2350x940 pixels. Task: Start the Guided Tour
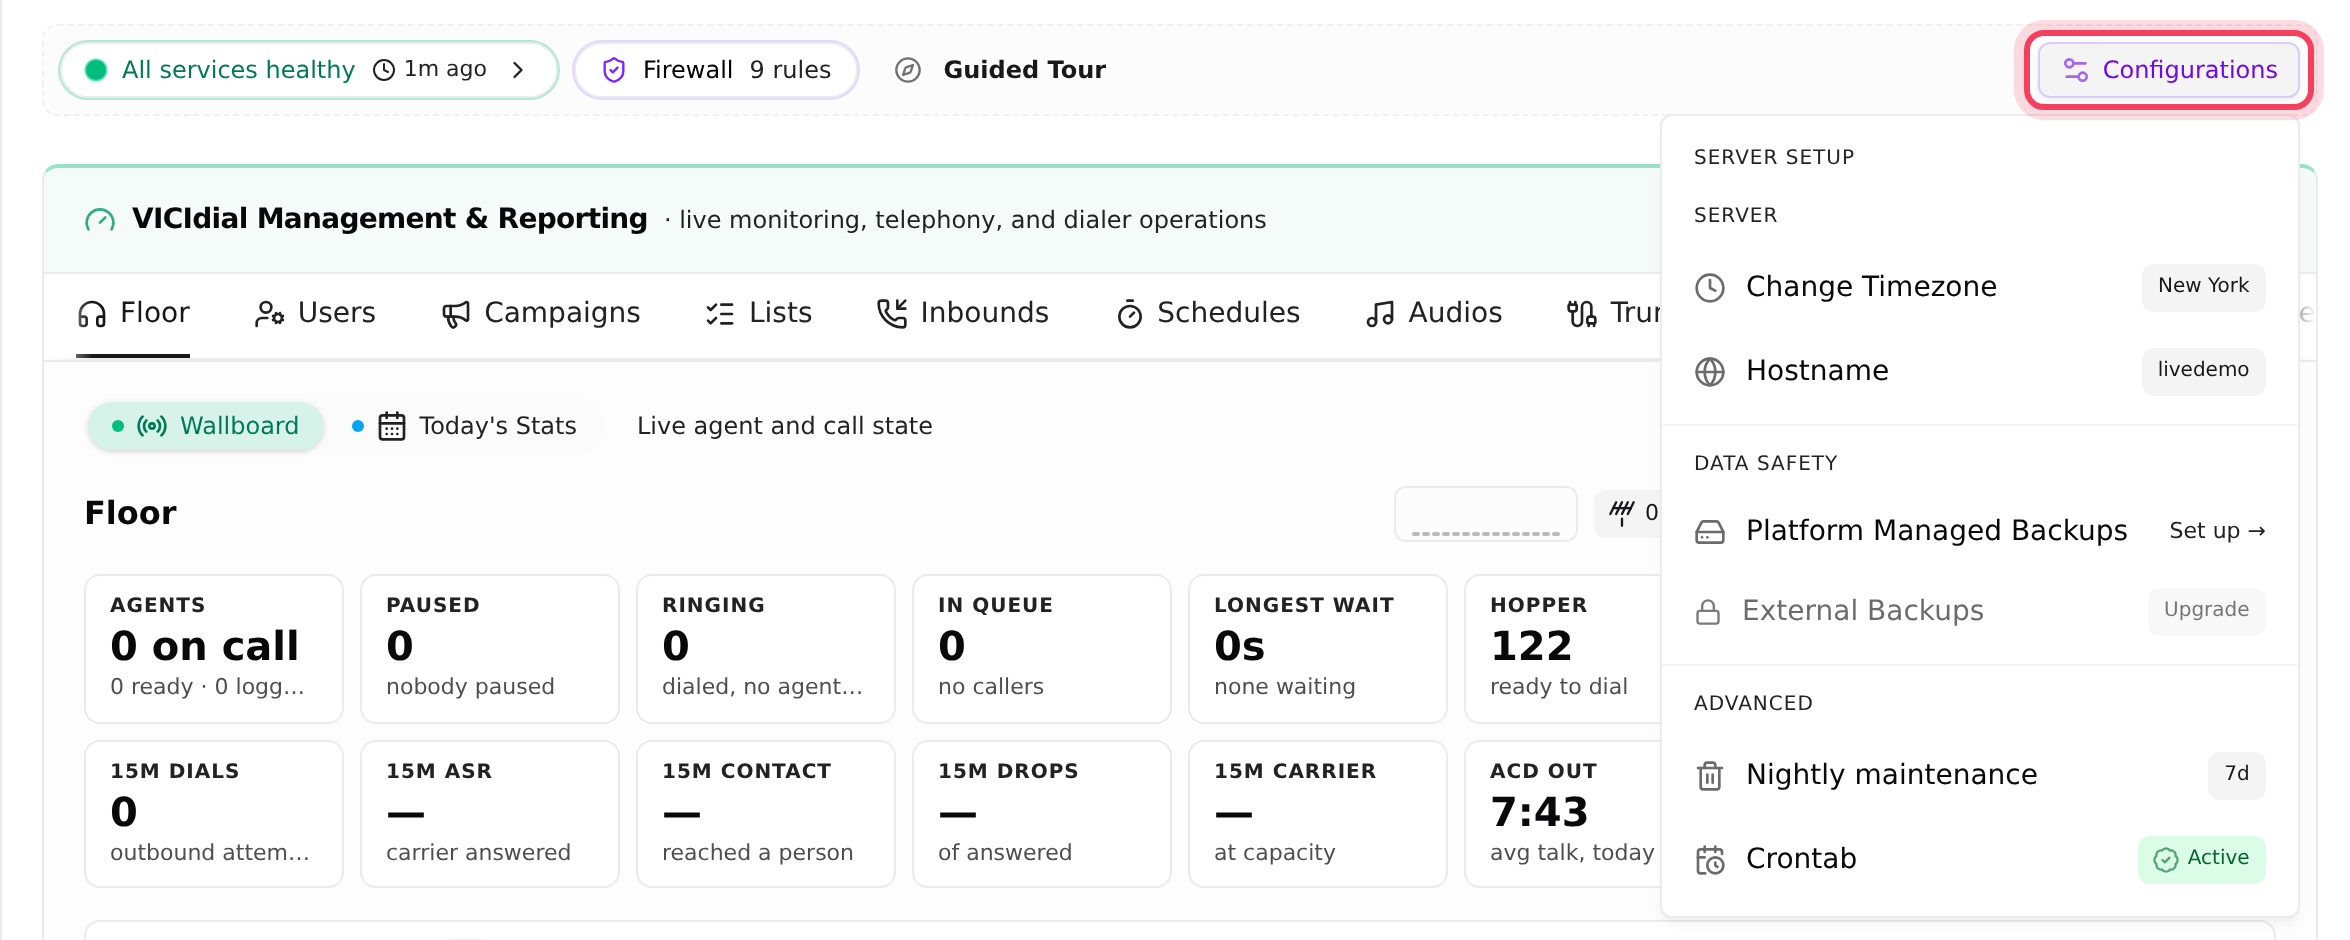[1001, 70]
